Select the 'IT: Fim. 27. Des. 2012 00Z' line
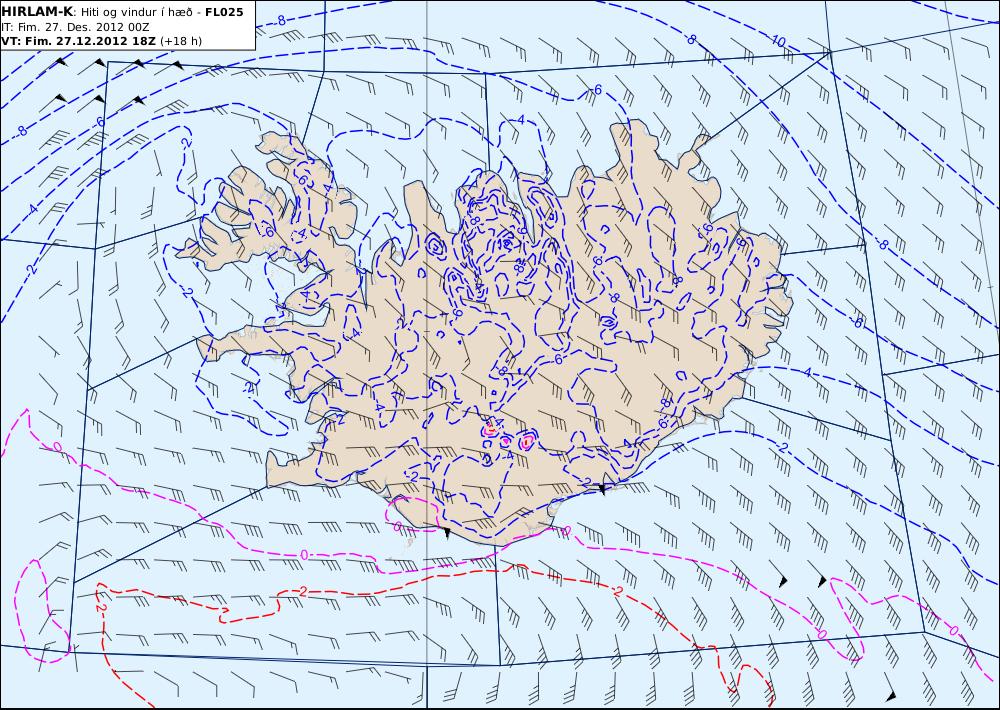 (75, 27)
